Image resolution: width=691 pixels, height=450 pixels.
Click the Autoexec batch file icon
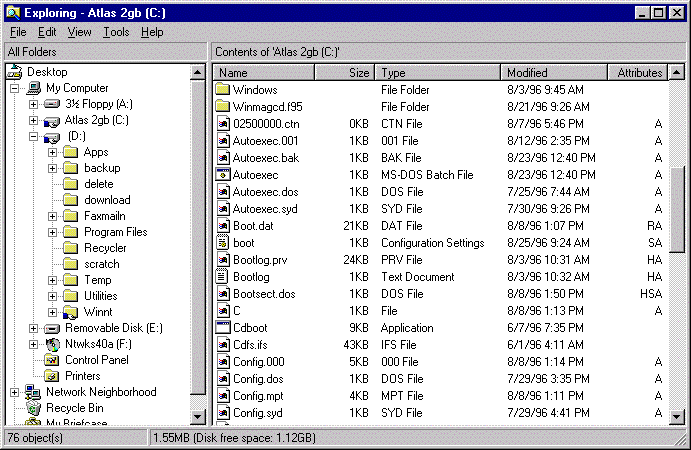pyautogui.click(x=223, y=175)
